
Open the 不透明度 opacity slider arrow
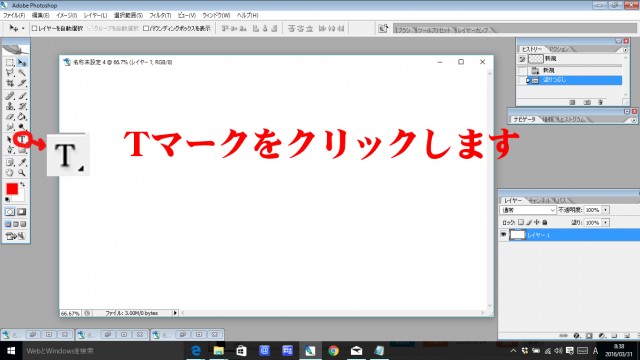click(x=606, y=210)
